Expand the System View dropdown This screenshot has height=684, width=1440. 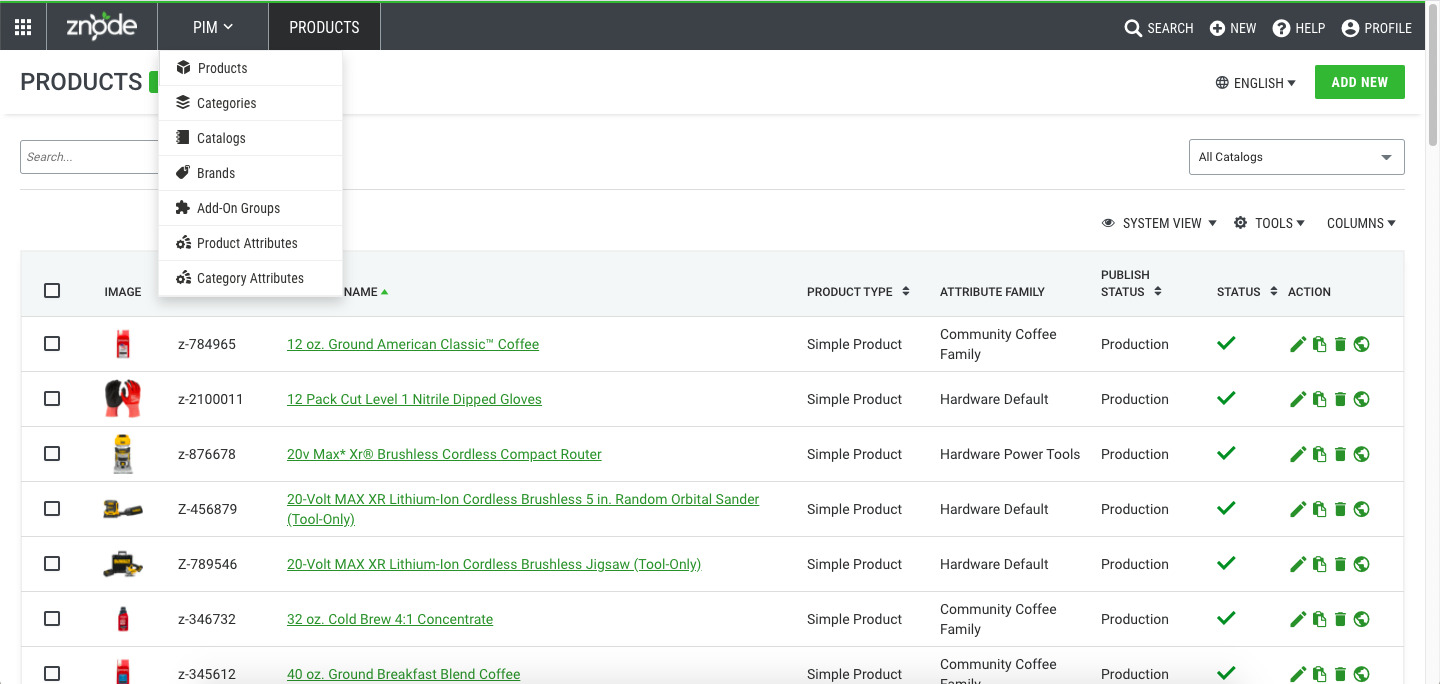click(1159, 223)
